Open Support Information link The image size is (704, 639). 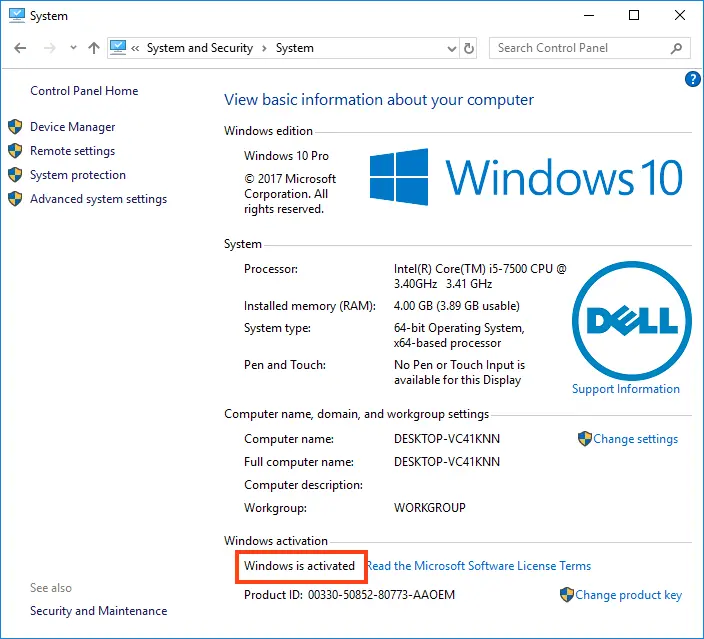tap(625, 389)
